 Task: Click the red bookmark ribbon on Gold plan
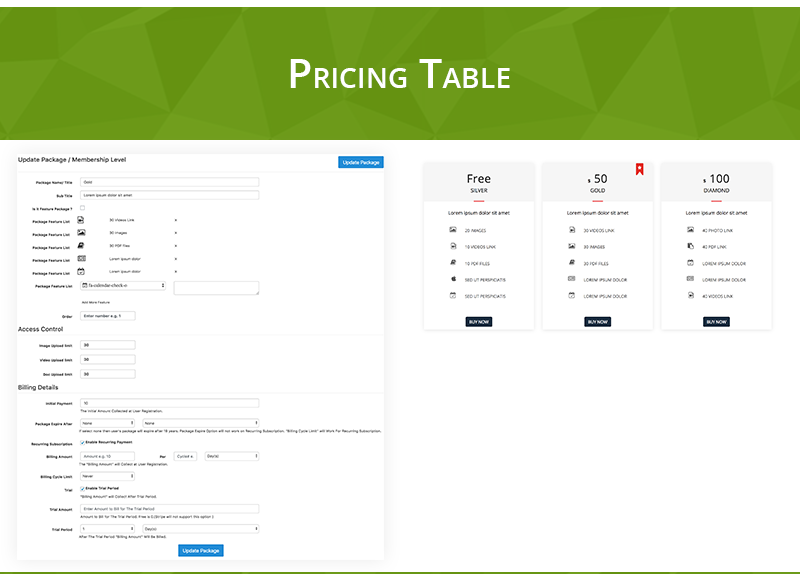pos(639,168)
